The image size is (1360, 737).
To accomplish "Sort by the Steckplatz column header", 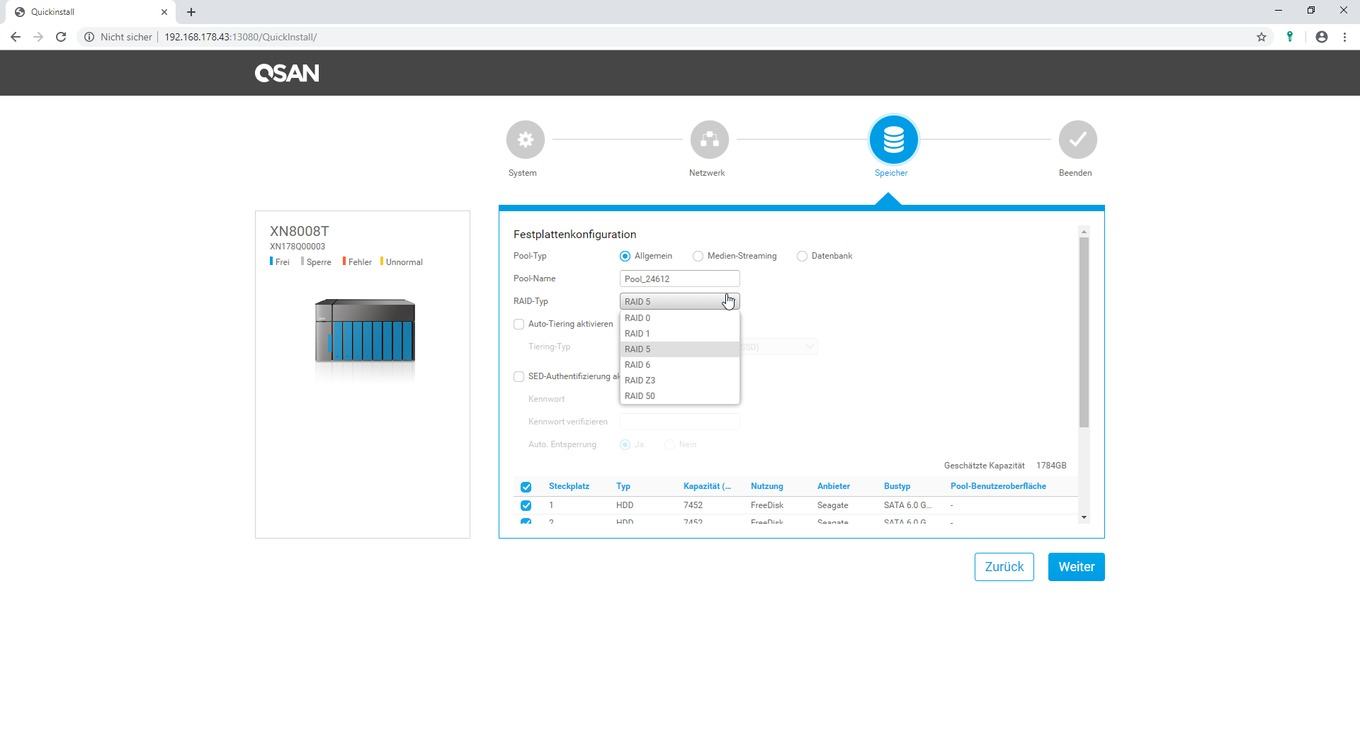I will pos(569,486).
